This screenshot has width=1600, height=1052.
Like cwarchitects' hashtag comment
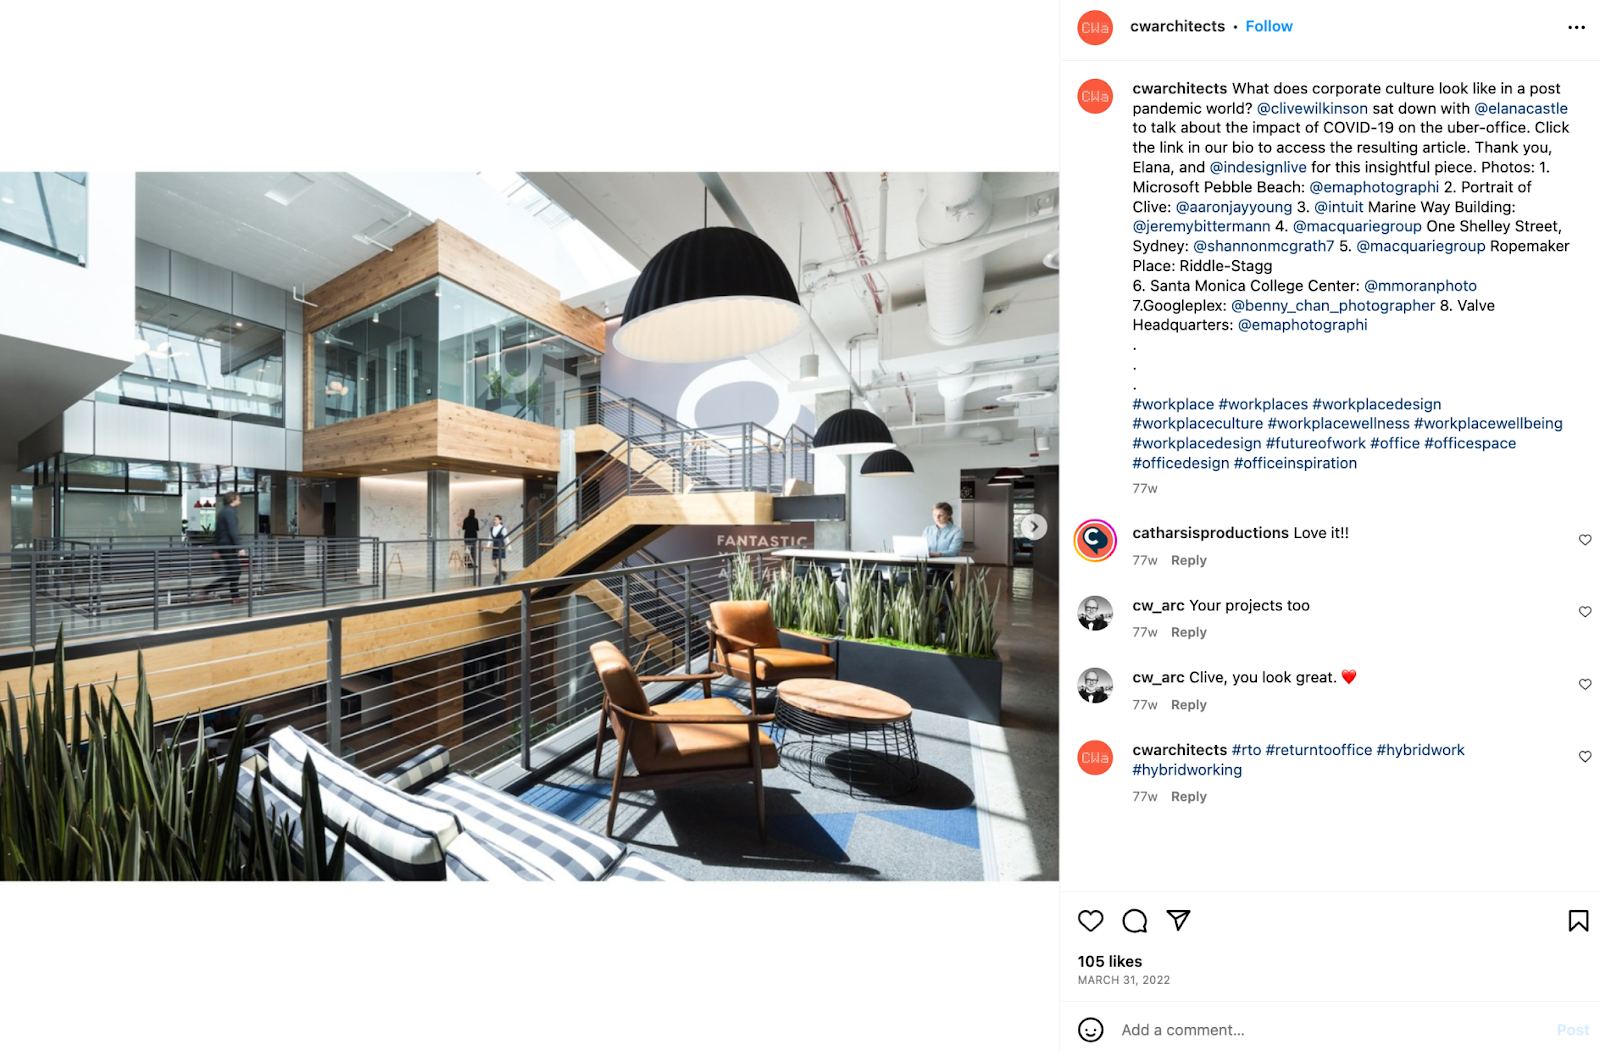(1585, 757)
